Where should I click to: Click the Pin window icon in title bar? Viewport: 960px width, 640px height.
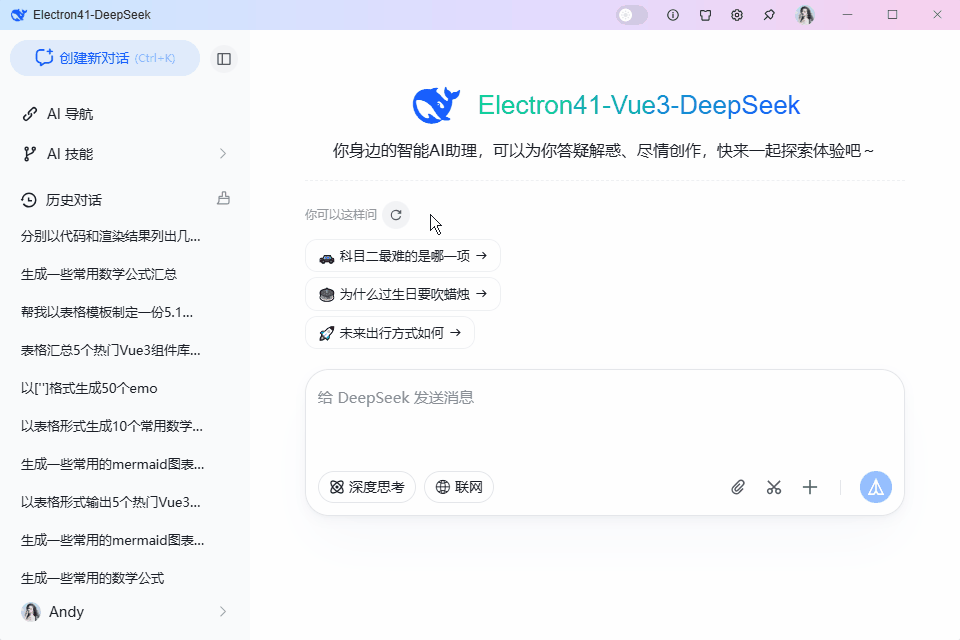tap(769, 15)
